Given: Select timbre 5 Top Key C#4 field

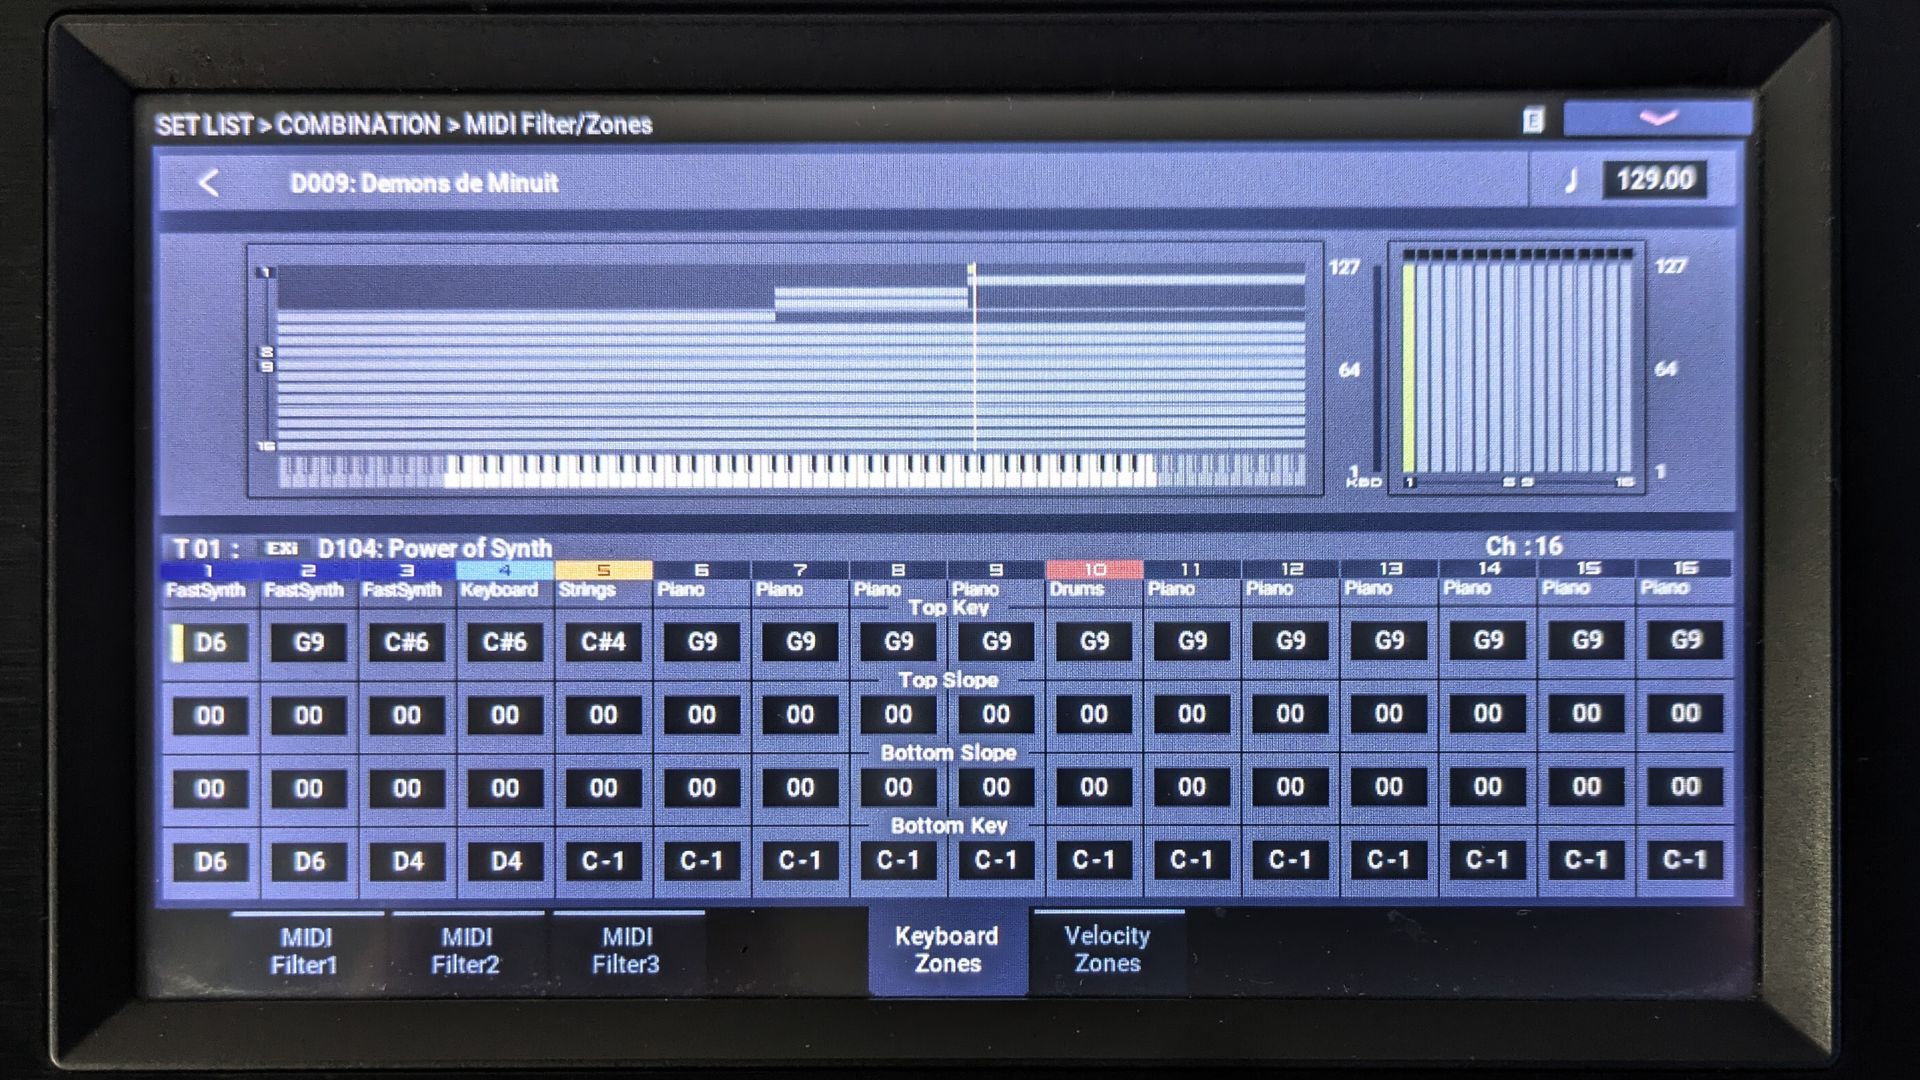Looking at the screenshot, I should click(x=603, y=642).
